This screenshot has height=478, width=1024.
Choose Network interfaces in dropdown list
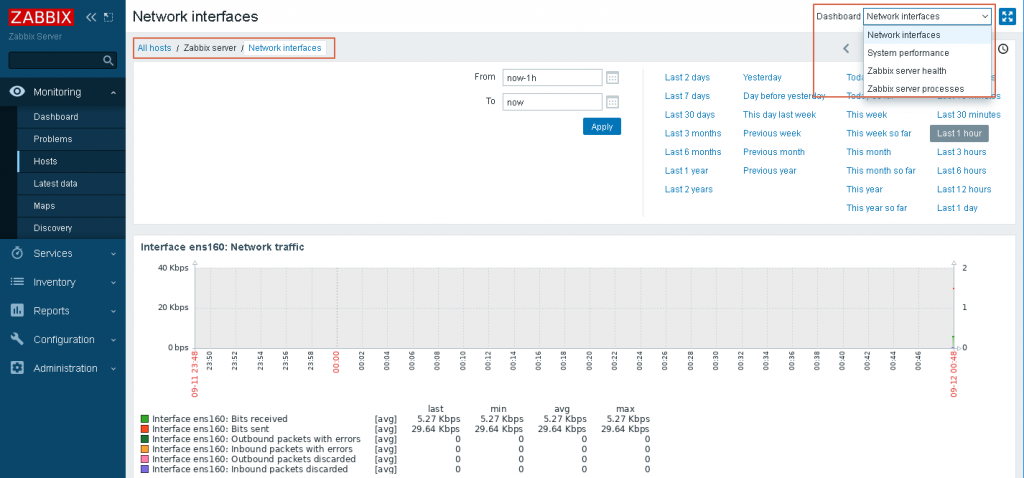(928, 35)
